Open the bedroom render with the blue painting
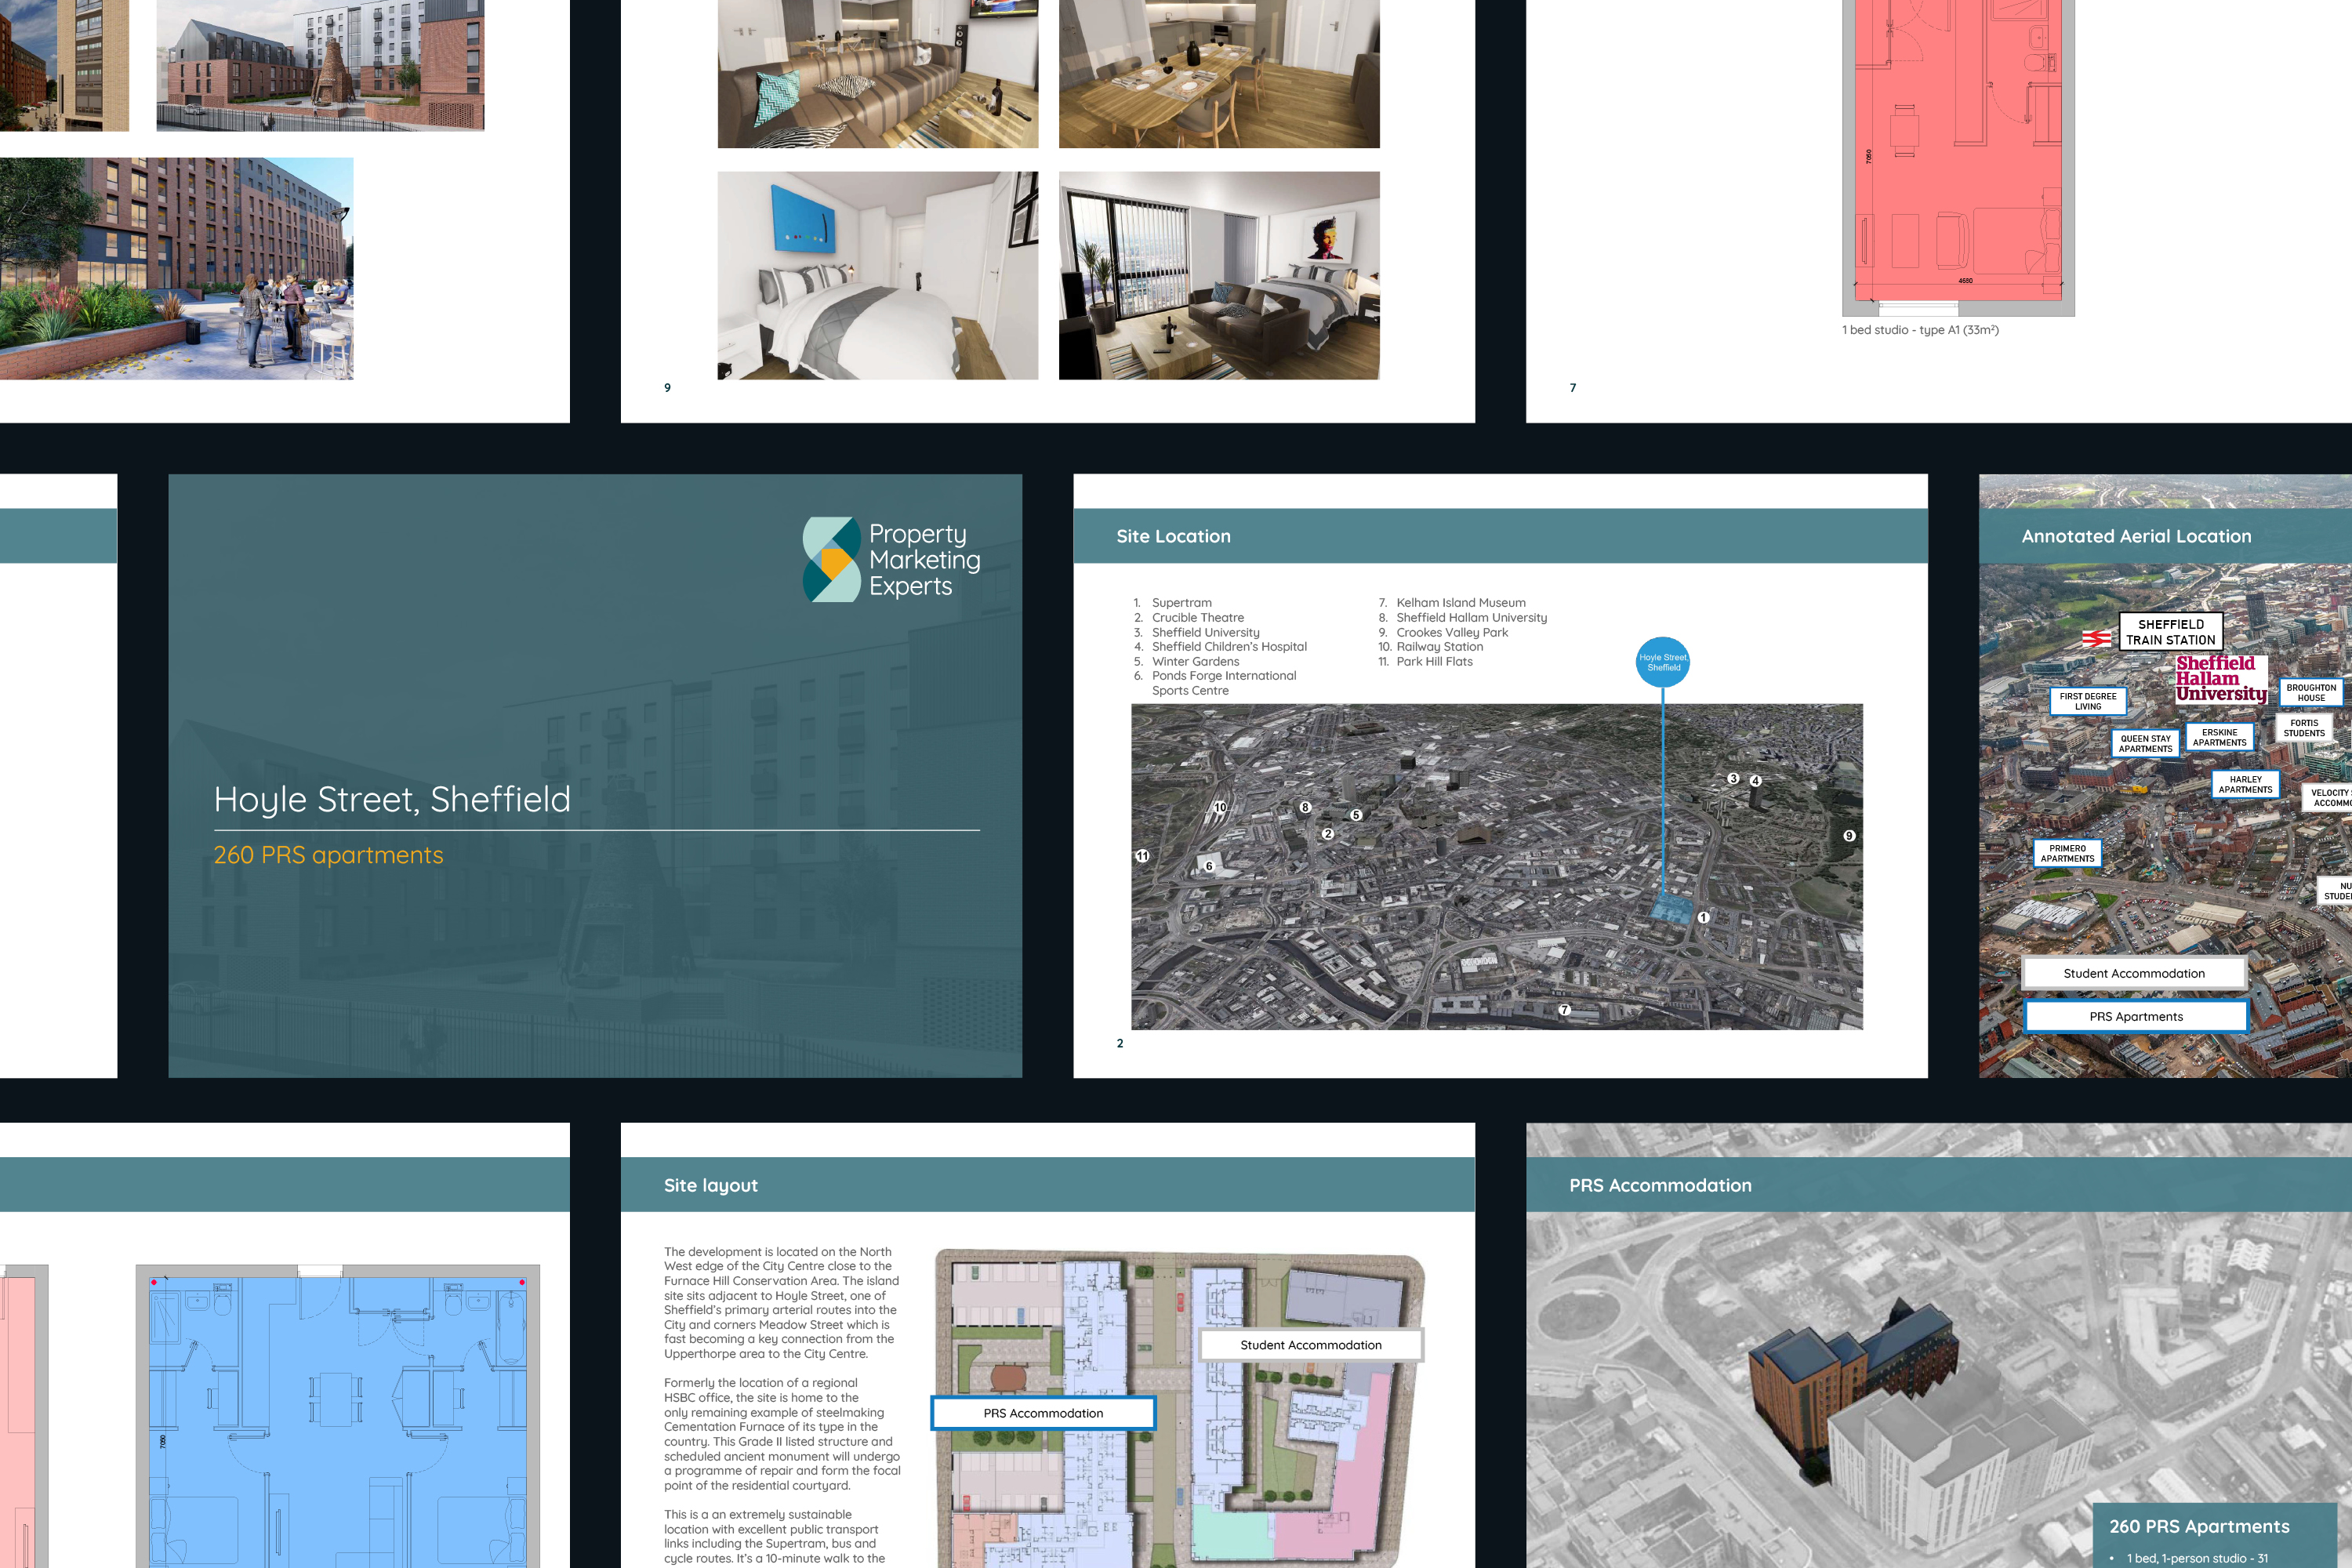 tap(877, 275)
